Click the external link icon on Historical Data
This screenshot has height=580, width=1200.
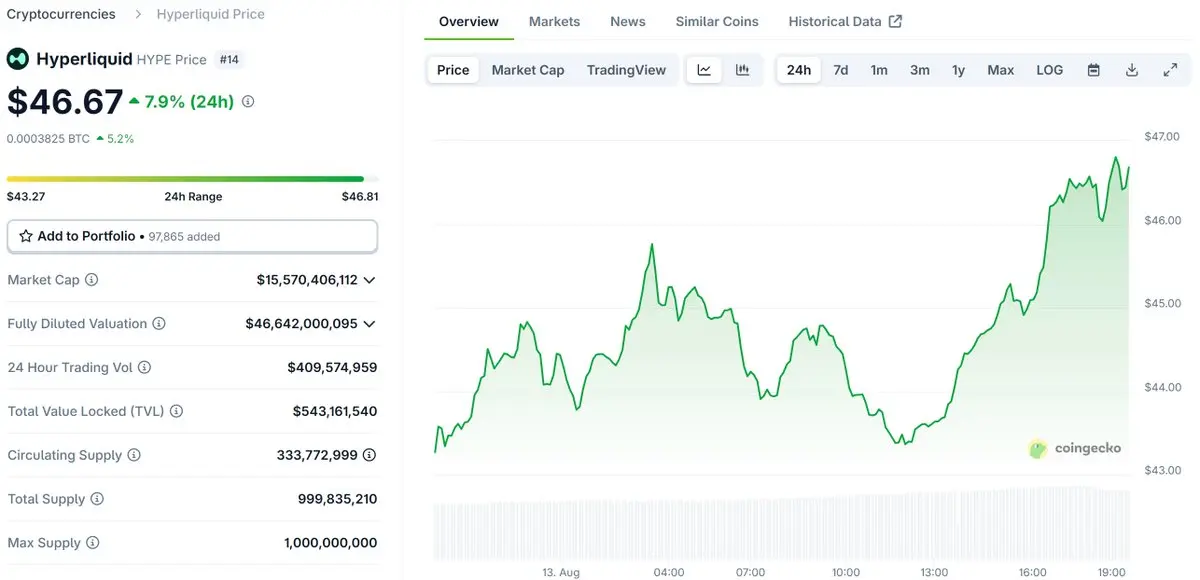(895, 21)
